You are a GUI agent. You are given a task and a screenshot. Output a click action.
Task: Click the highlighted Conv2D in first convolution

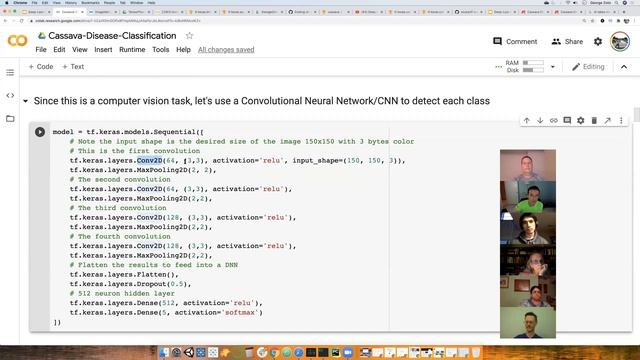(149, 160)
